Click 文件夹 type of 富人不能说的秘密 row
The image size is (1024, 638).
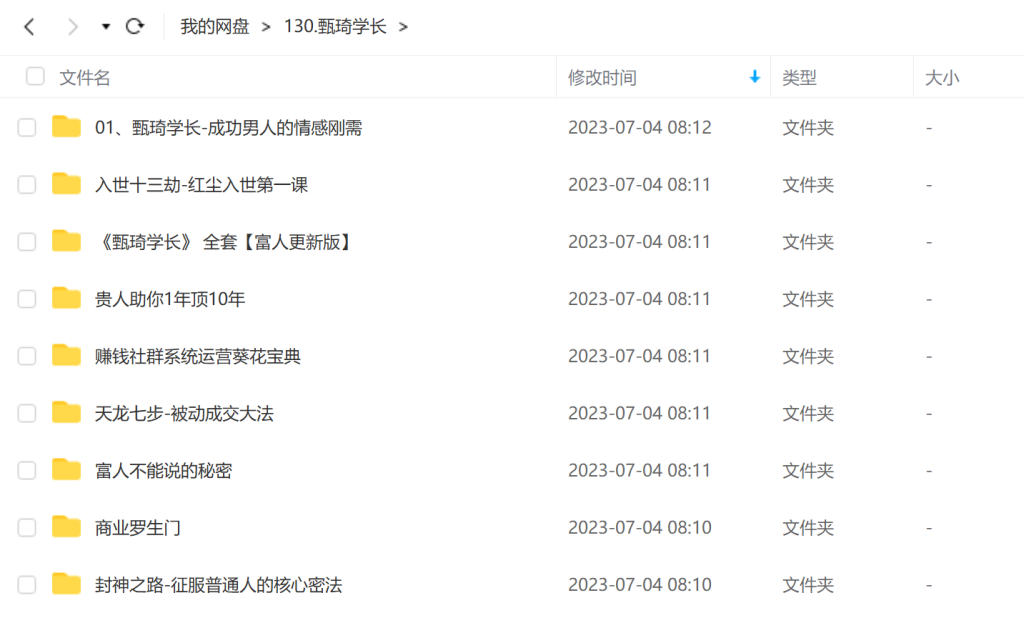[x=808, y=470]
